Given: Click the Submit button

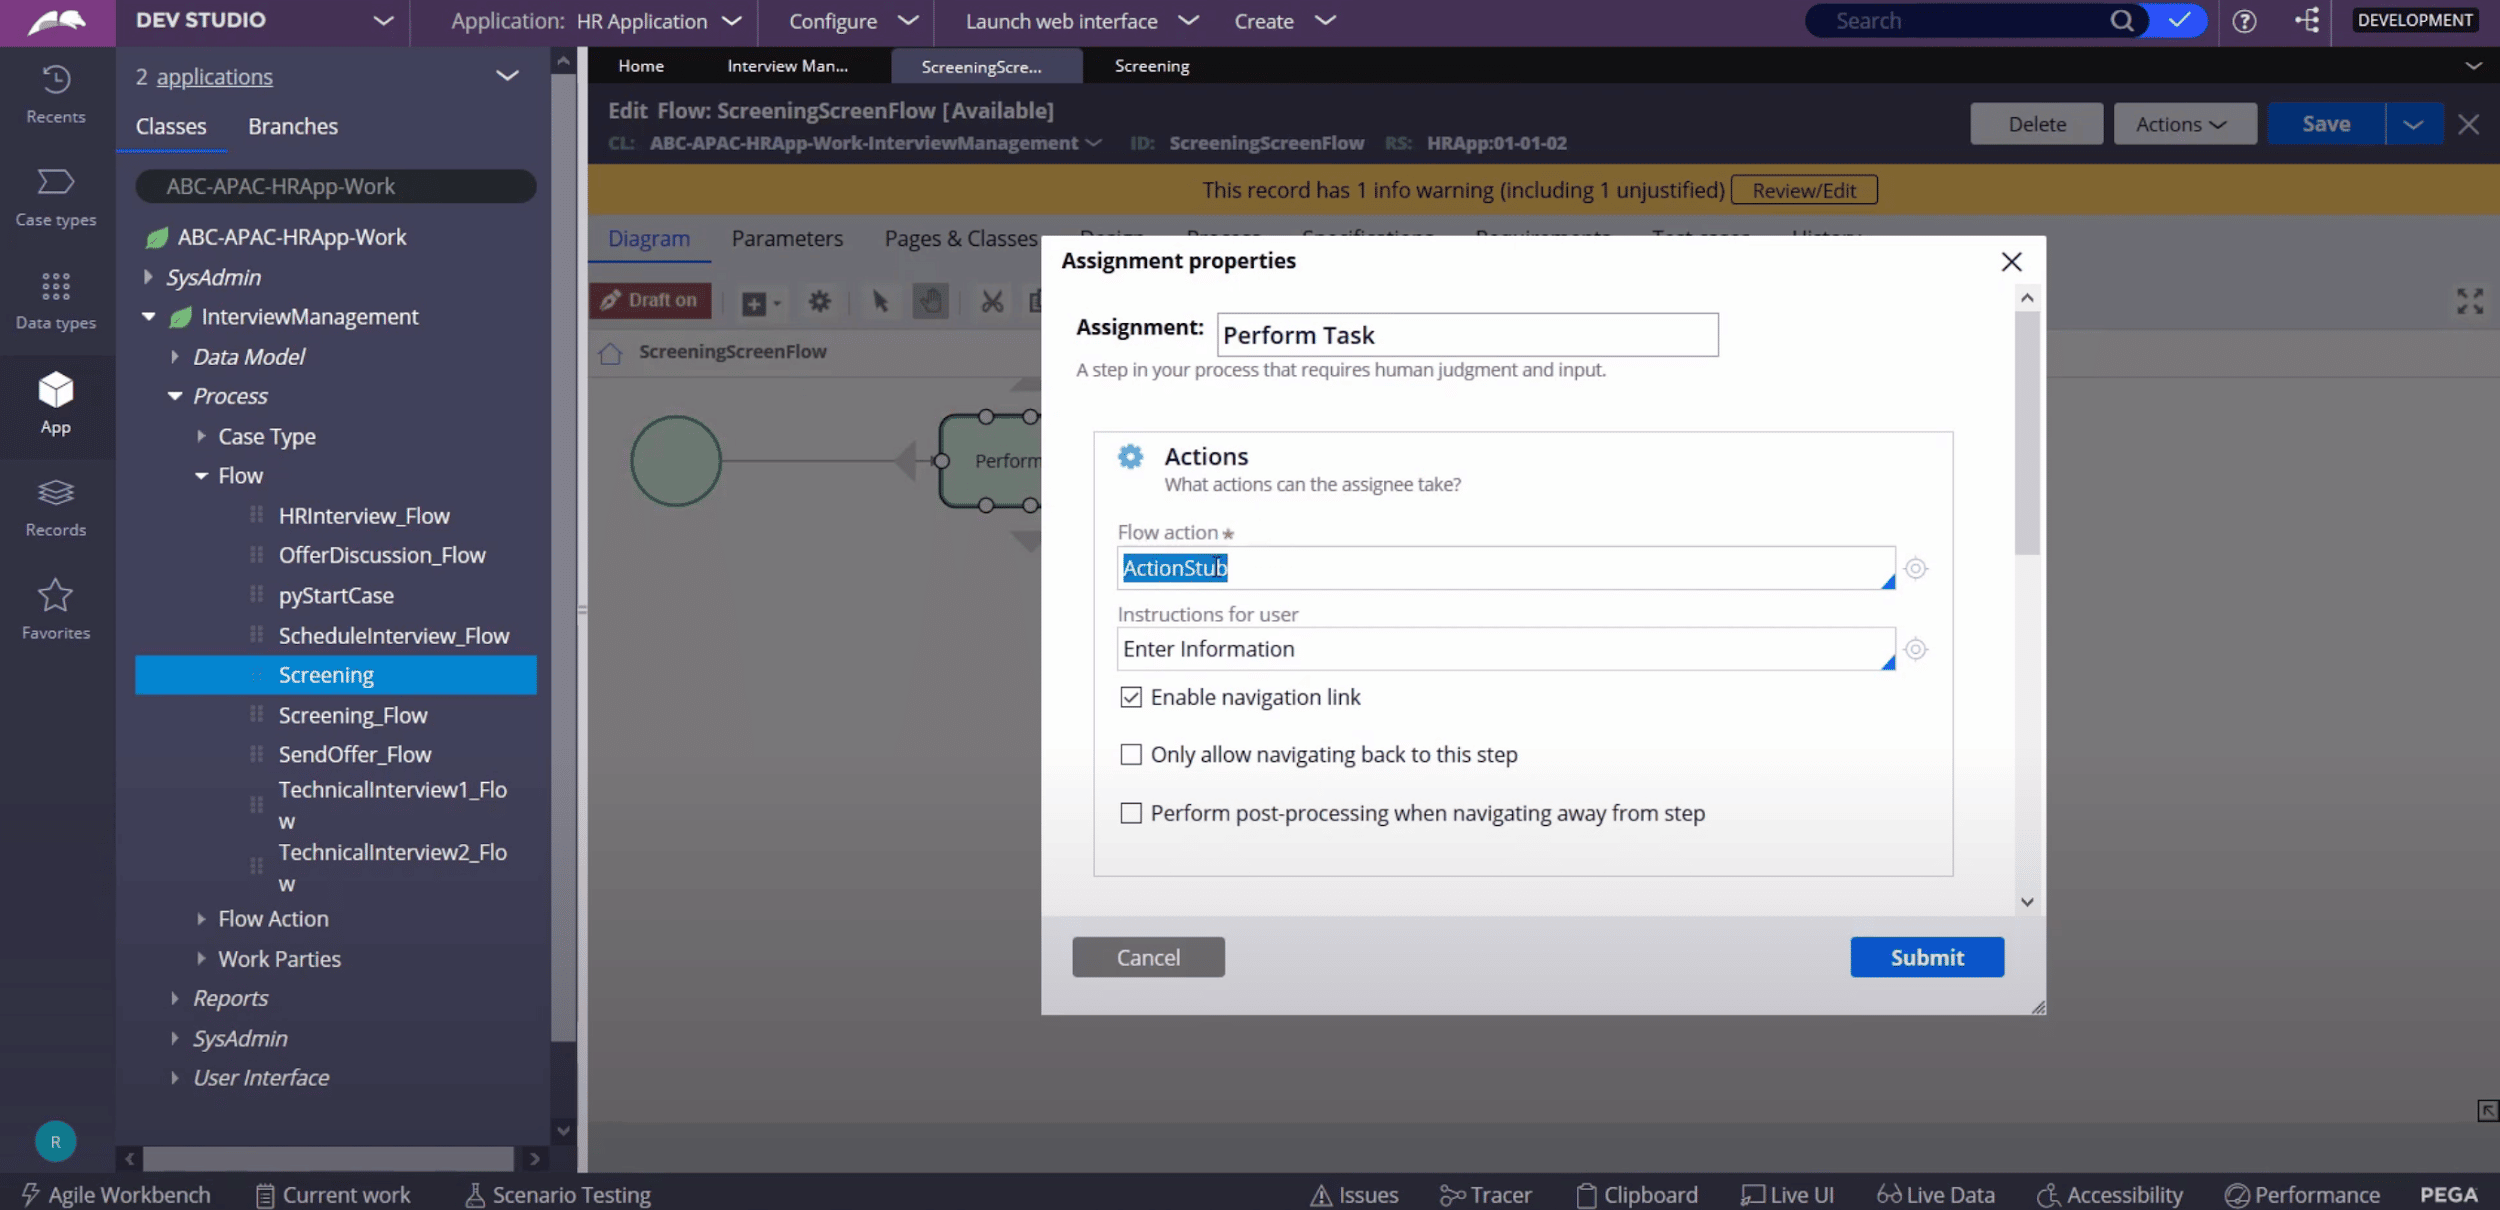Looking at the screenshot, I should [1926, 957].
